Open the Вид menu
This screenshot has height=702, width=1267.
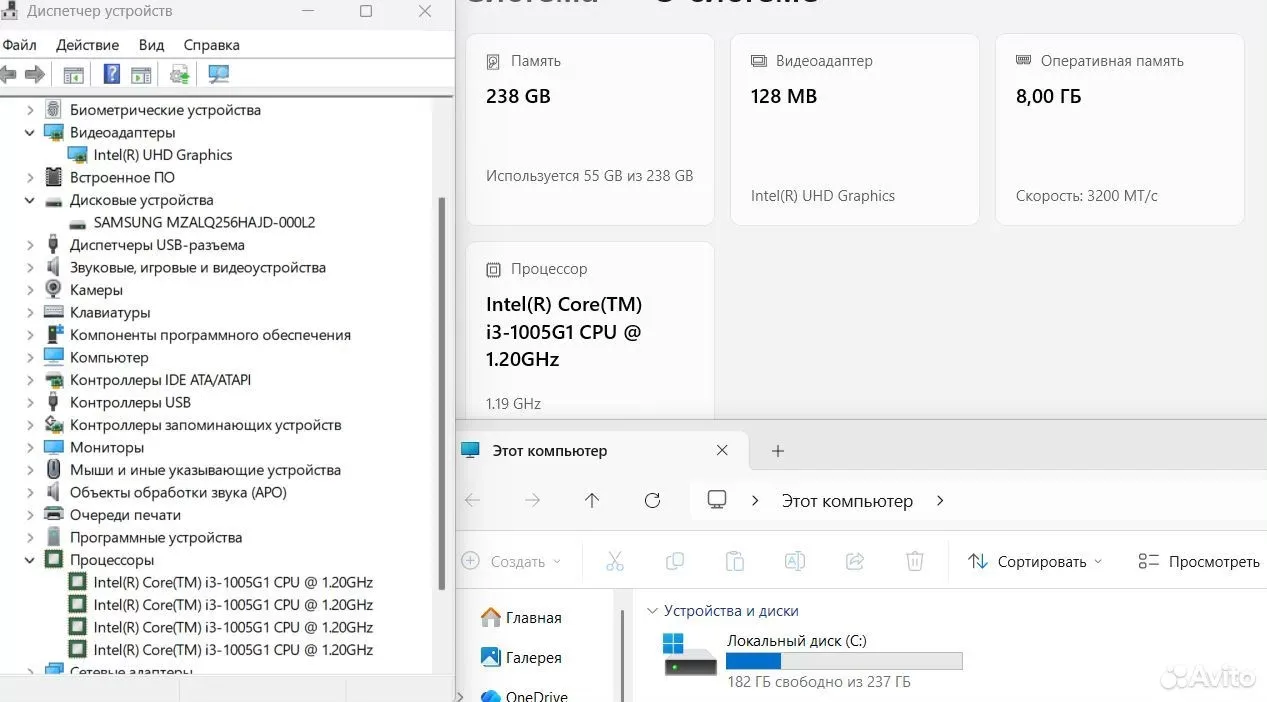tap(151, 45)
